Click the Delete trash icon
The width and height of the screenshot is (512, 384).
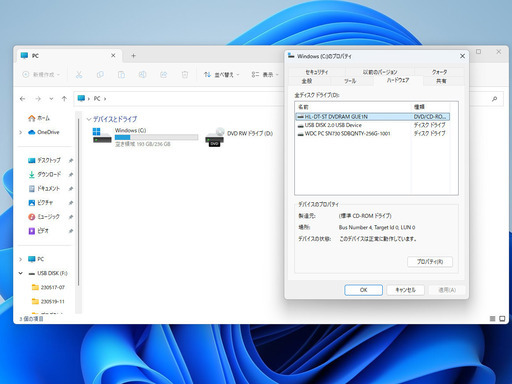(185, 75)
